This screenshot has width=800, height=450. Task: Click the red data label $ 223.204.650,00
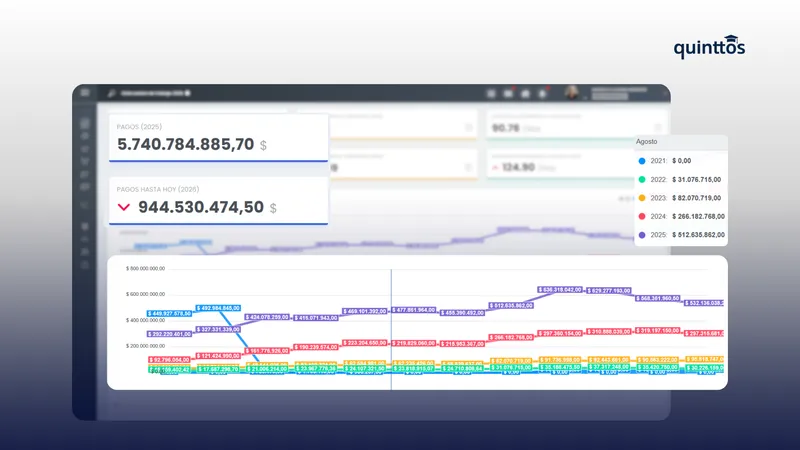tap(365, 343)
